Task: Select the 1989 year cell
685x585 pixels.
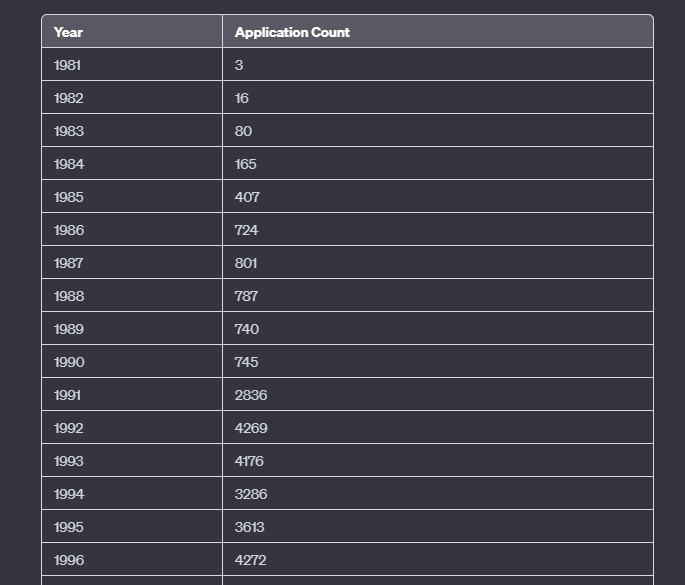Action: click(x=68, y=329)
